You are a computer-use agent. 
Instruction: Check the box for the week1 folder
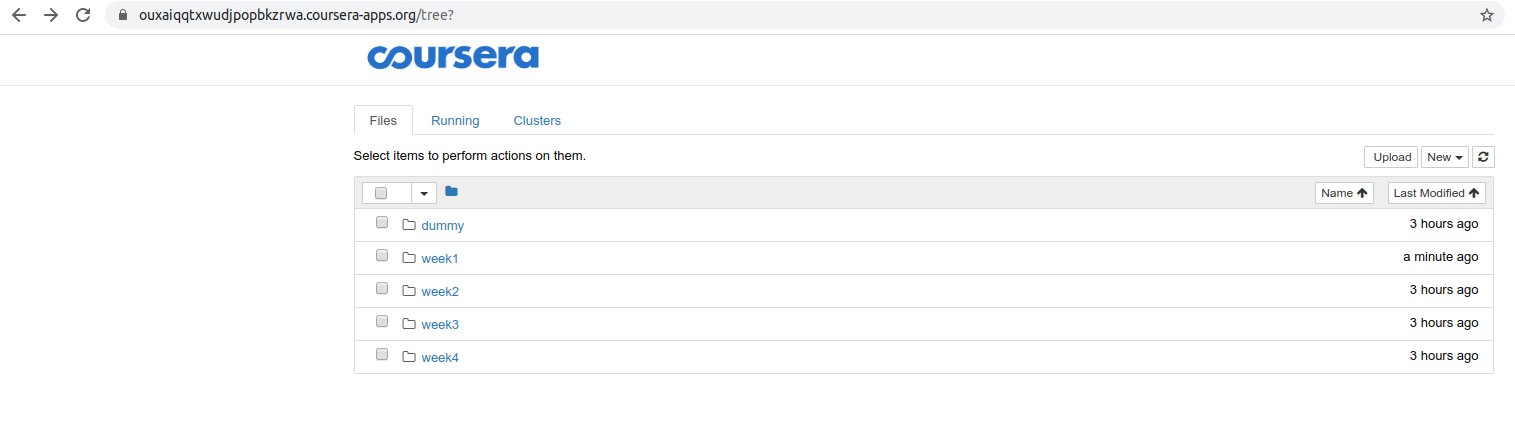click(x=382, y=256)
